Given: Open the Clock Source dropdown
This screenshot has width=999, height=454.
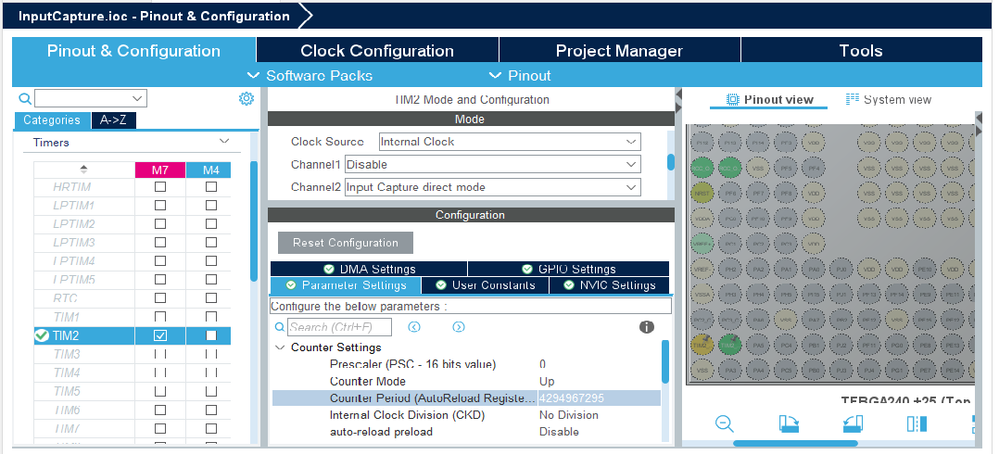Looking at the screenshot, I should pyautogui.click(x=510, y=141).
